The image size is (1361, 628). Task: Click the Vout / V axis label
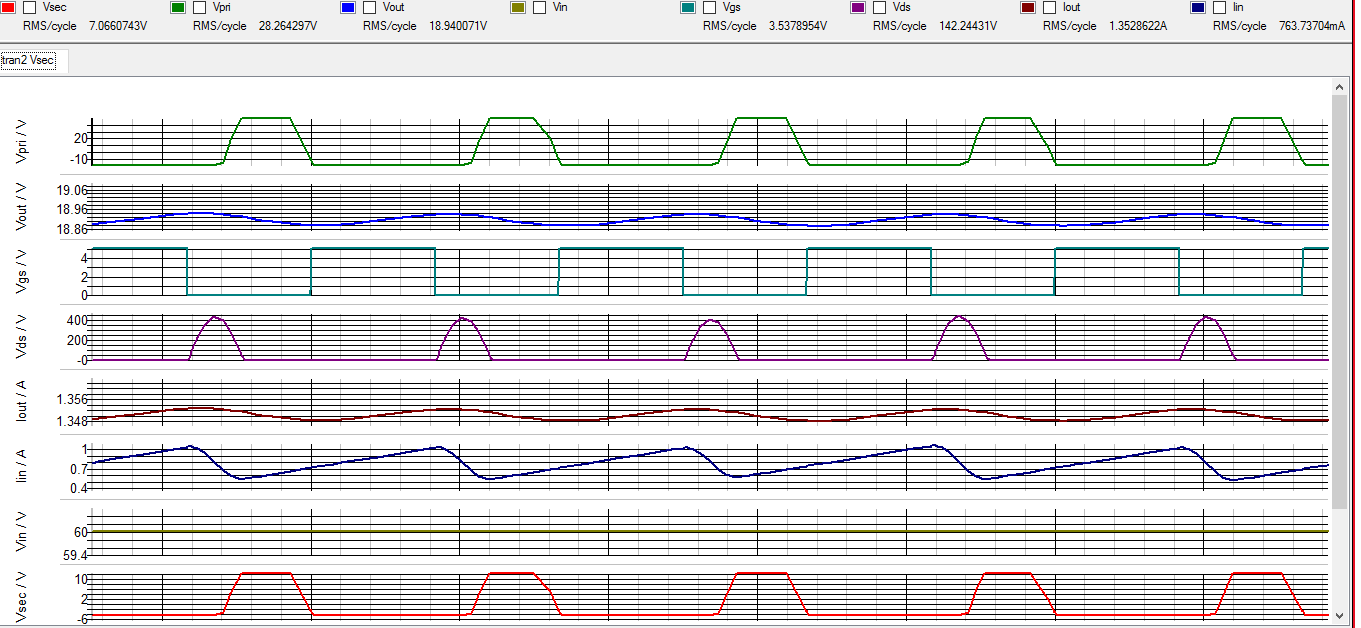tap(23, 208)
